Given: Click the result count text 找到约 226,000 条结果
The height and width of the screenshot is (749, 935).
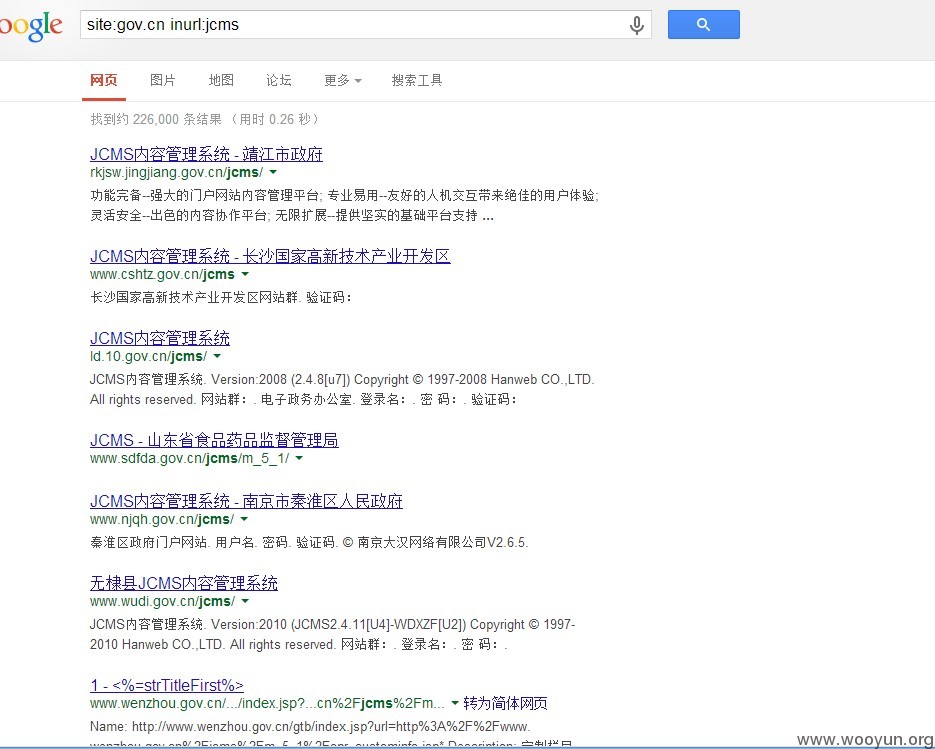Looking at the screenshot, I should [x=156, y=119].
